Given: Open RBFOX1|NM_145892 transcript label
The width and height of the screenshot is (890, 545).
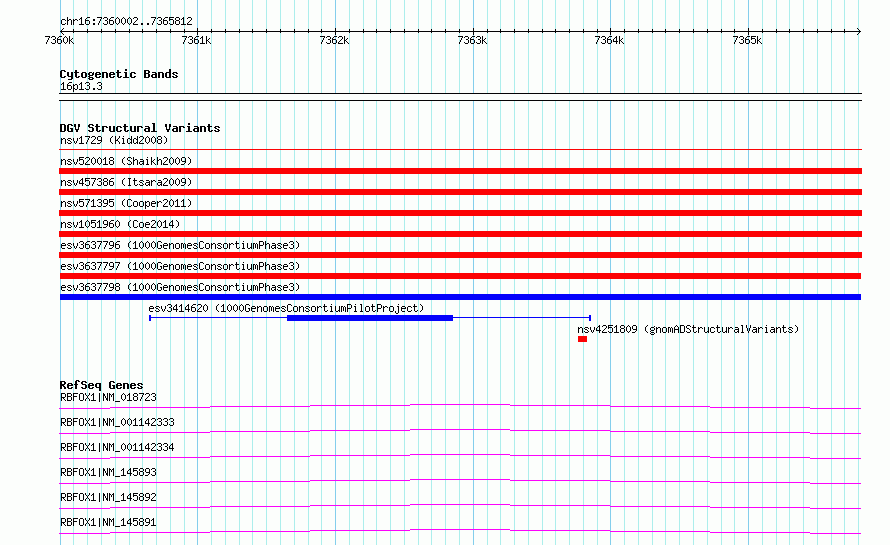Looking at the screenshot, I should [108, 497].
